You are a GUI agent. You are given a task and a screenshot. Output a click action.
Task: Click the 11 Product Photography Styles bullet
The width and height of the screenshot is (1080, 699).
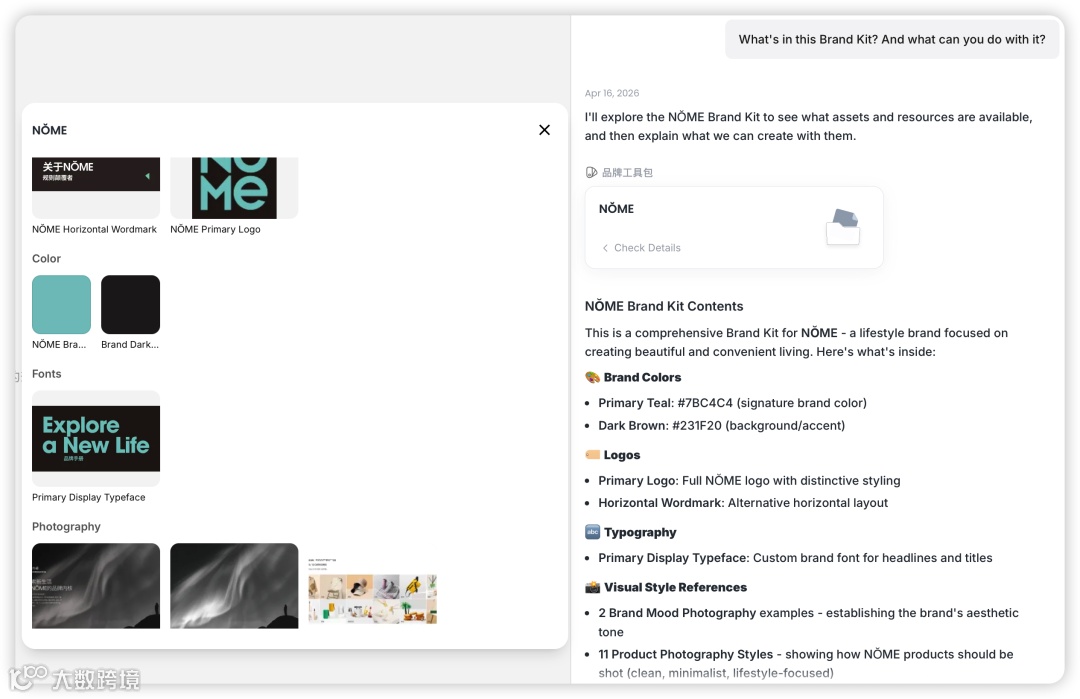pyautogui.click(x=805, y=663)
